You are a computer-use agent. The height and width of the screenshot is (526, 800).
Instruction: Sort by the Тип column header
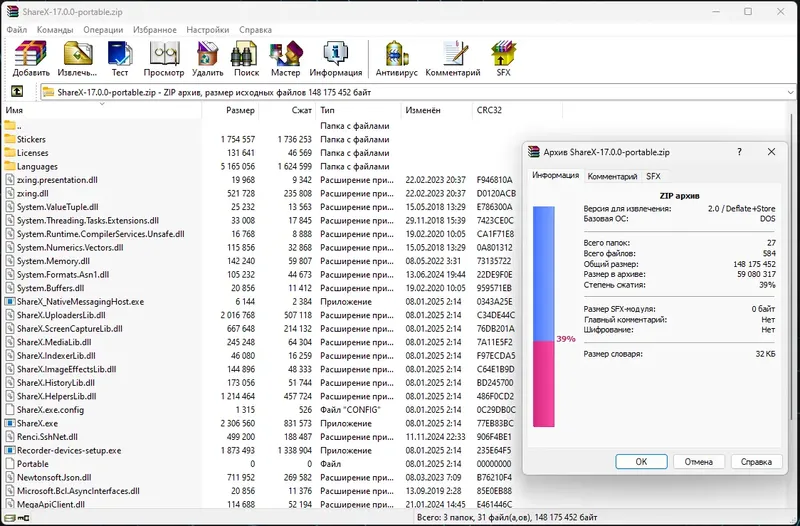[x=358, y=110]
